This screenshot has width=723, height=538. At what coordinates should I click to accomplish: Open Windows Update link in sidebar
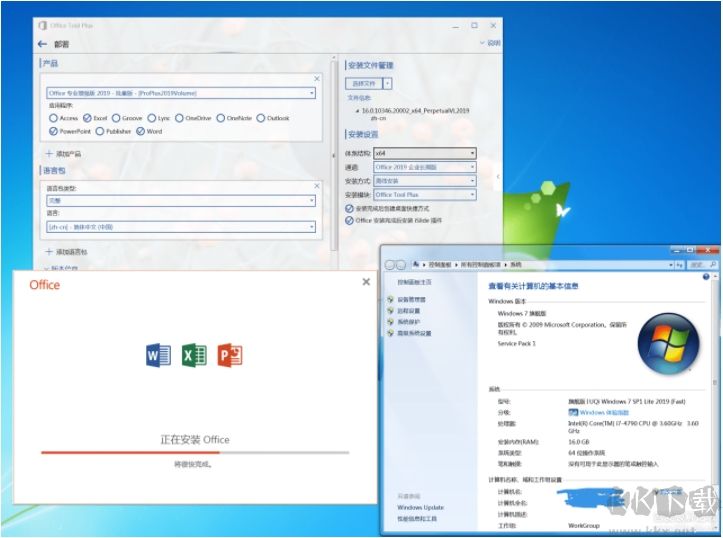(x=421, y=508)
